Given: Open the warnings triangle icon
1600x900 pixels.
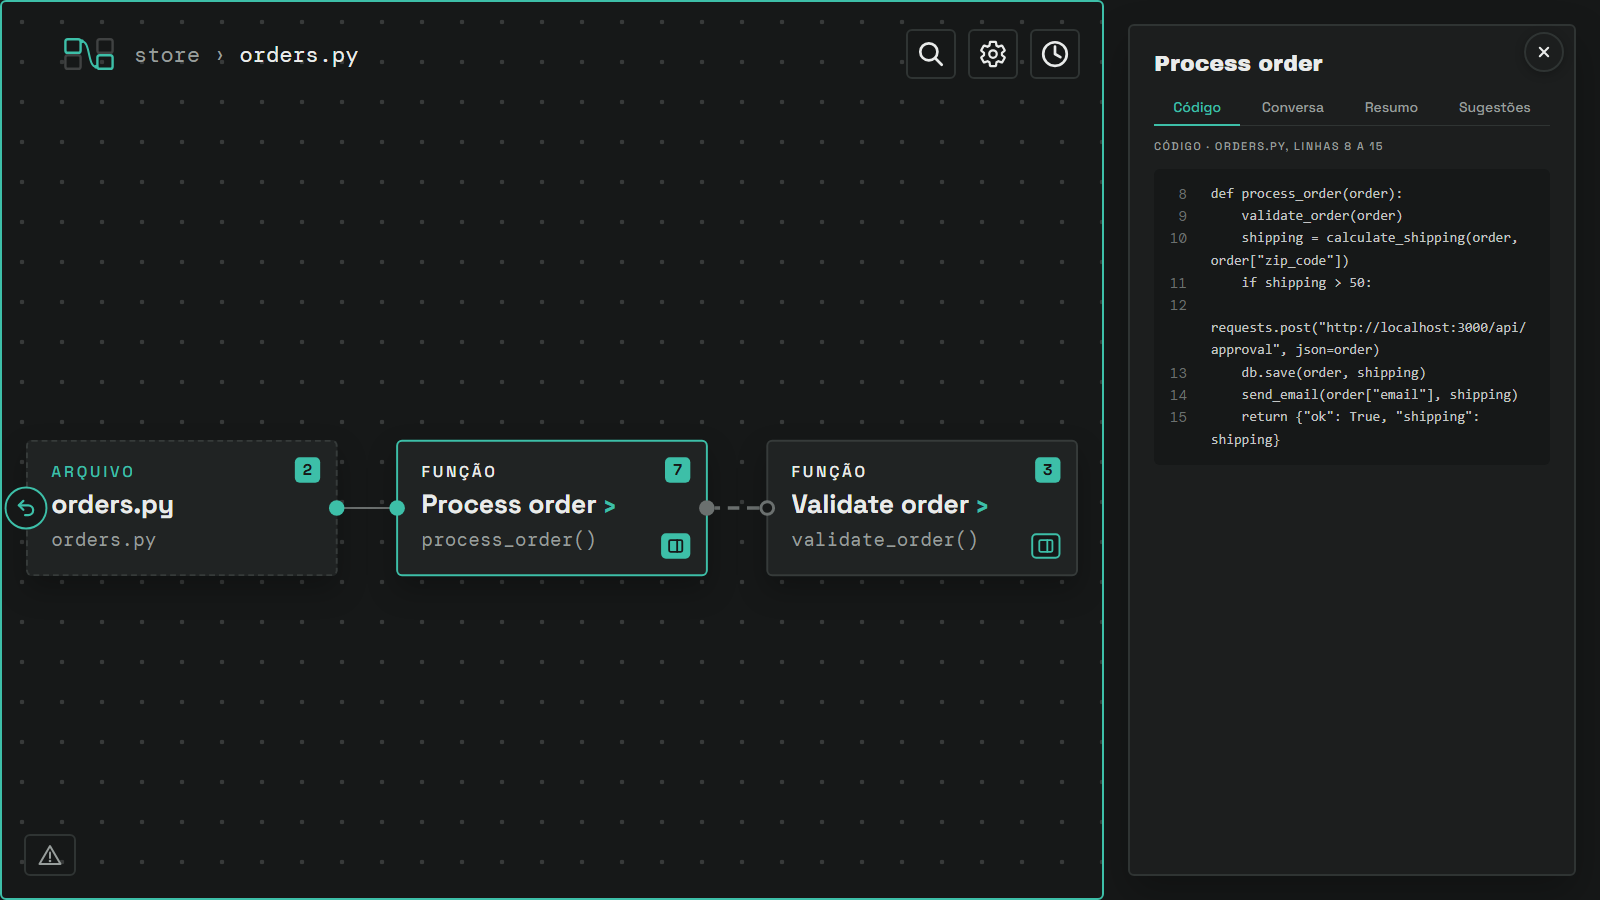Looking at the screenshot, I should coord(50,855).
